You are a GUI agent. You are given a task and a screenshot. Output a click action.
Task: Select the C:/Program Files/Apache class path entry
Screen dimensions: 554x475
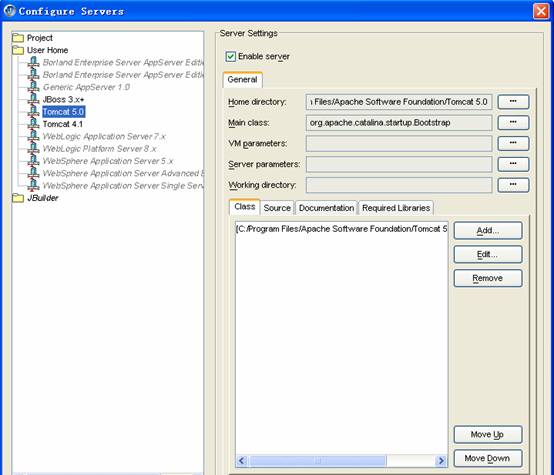point(342,229)
